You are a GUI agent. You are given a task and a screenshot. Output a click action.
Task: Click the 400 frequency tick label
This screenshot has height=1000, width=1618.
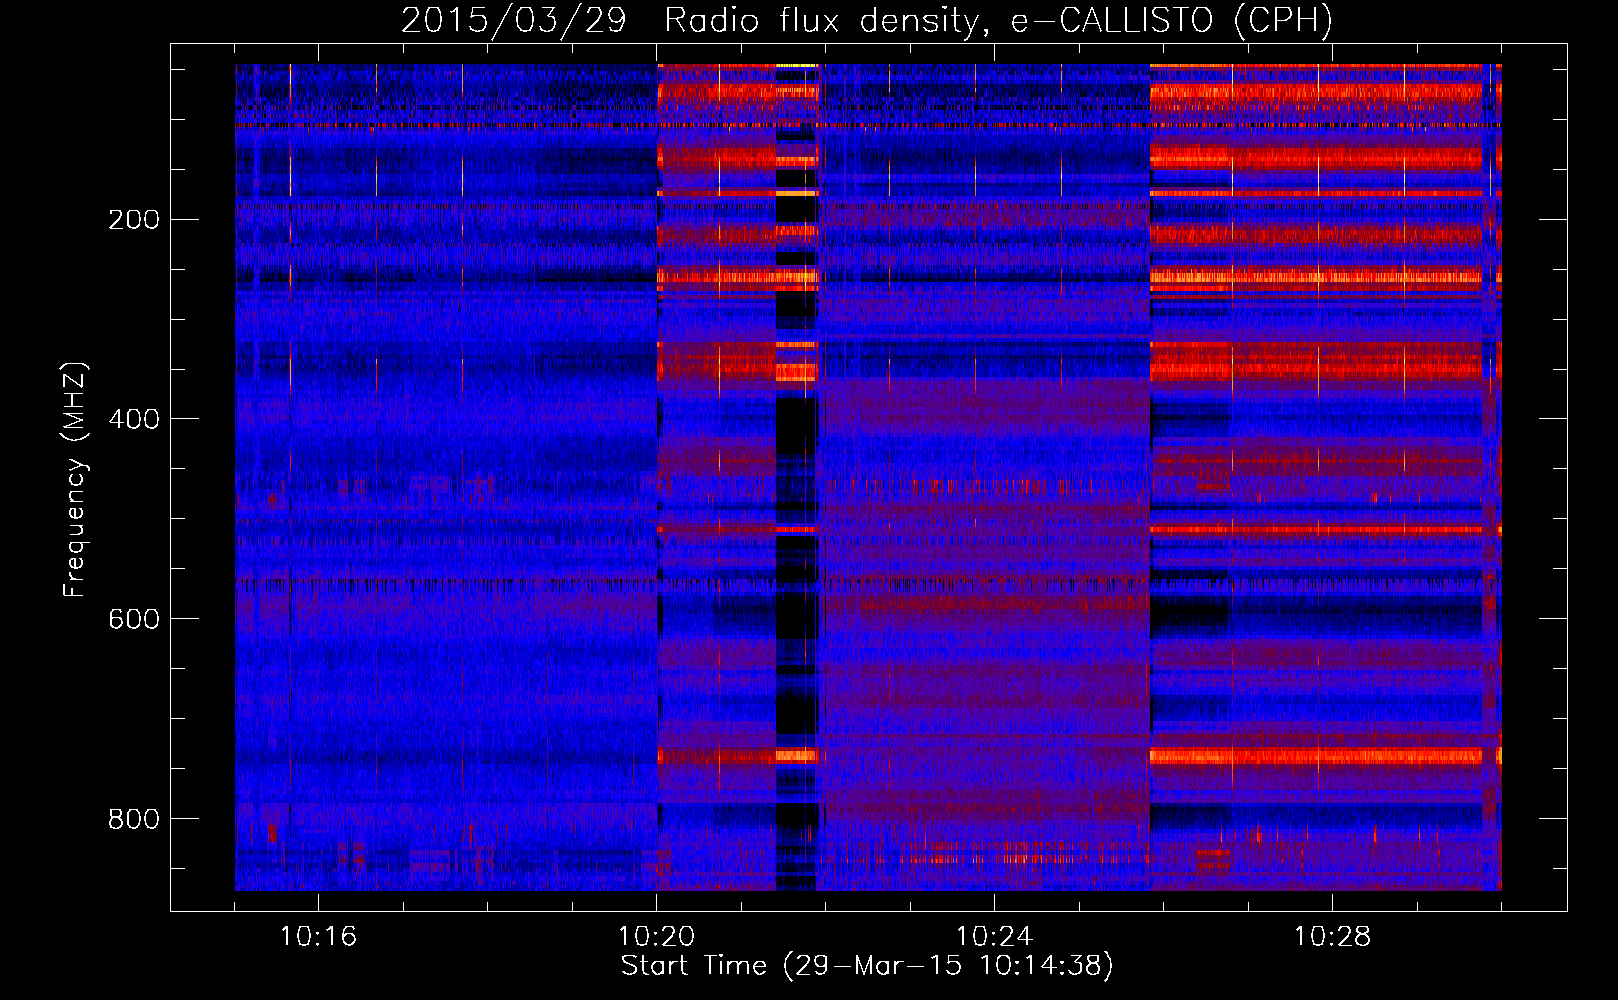coord(133,420)
